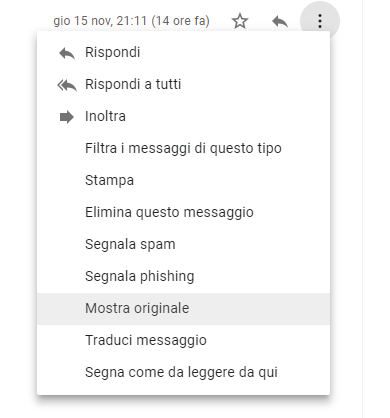
Task: Click the double-arrow reply all icon
Action: pos(67,85)
